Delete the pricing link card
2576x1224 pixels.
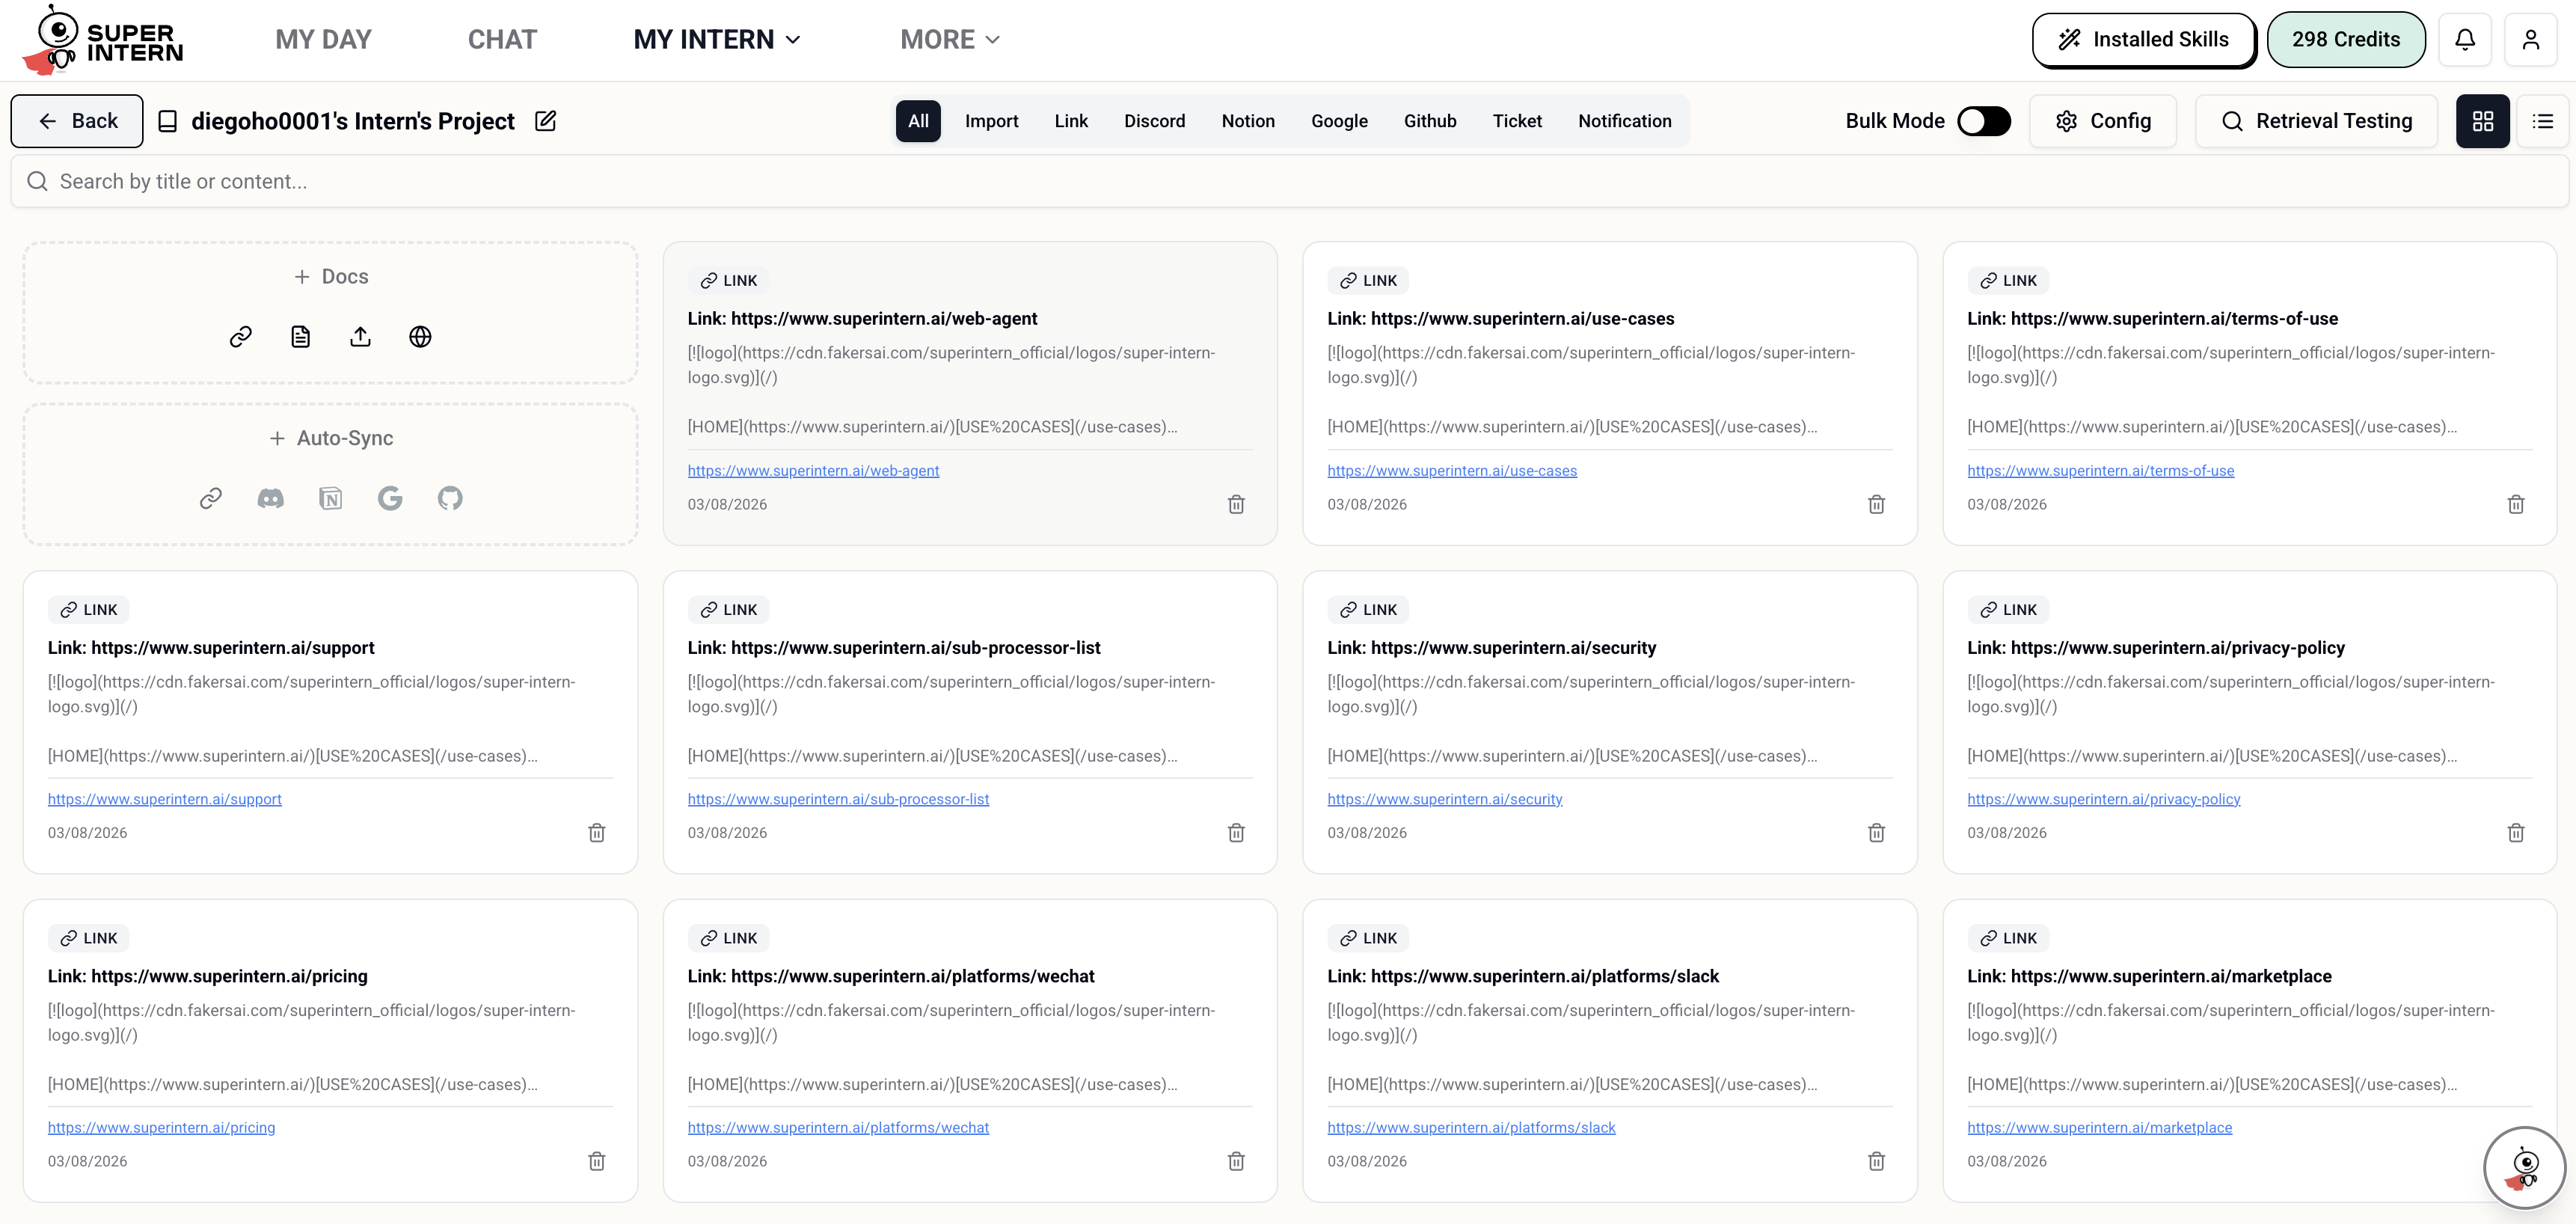[597, 1161]
